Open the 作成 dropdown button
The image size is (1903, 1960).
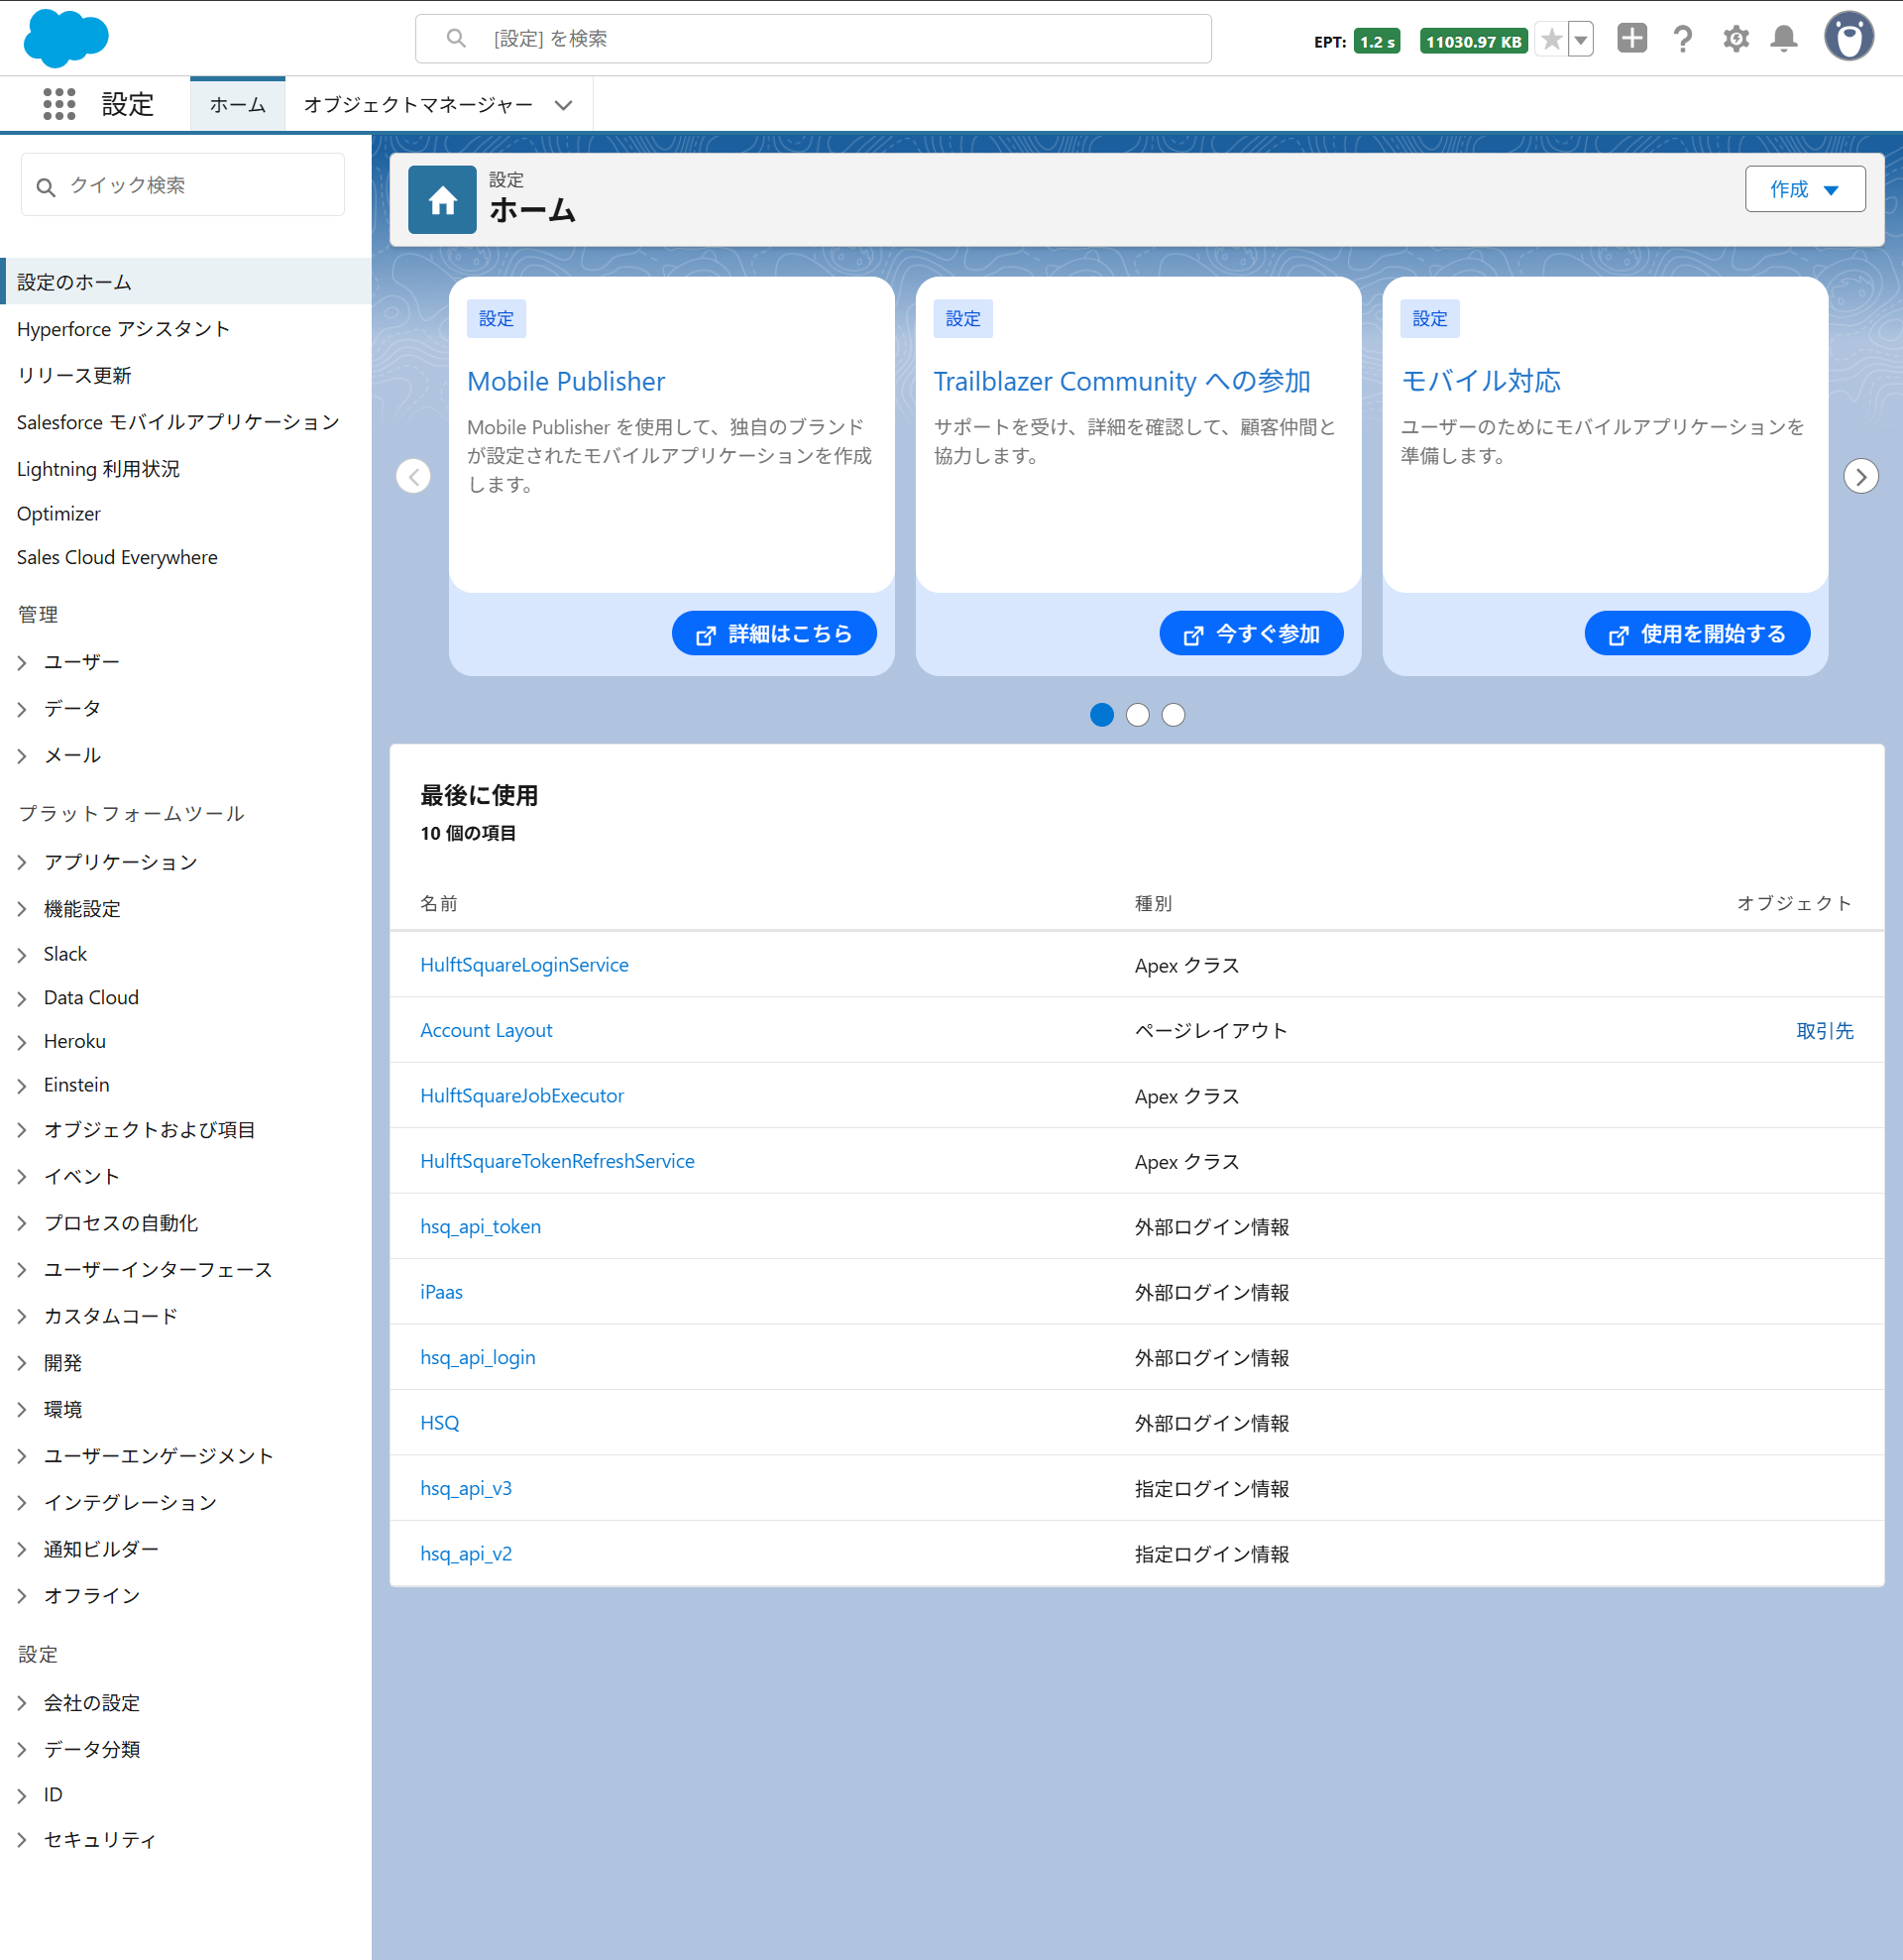coord(1804,189)
